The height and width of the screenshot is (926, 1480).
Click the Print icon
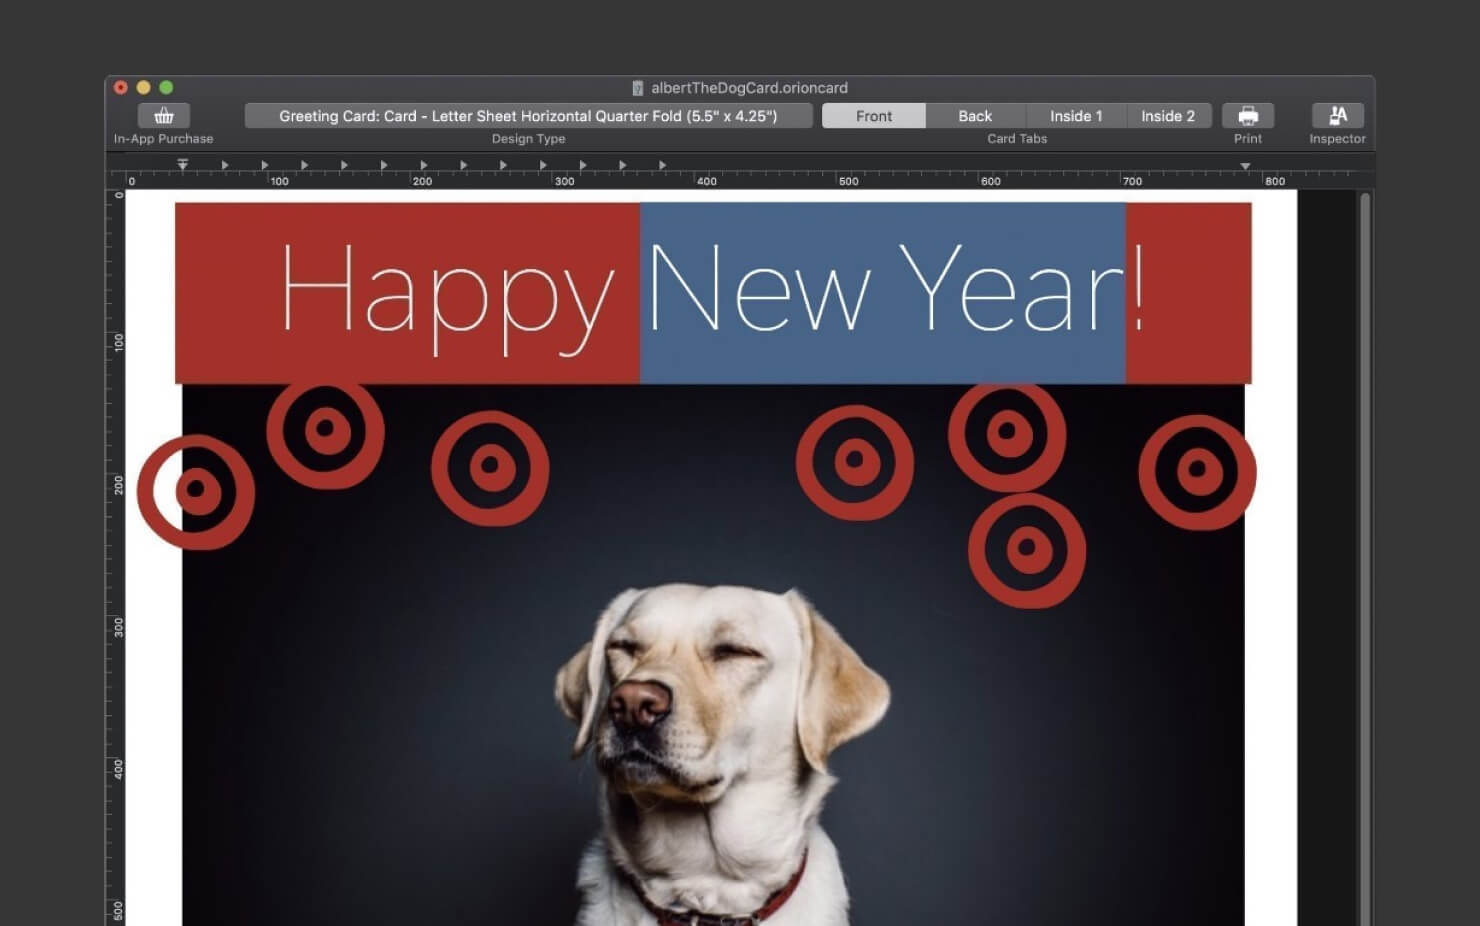click(x=1247, y=116)
